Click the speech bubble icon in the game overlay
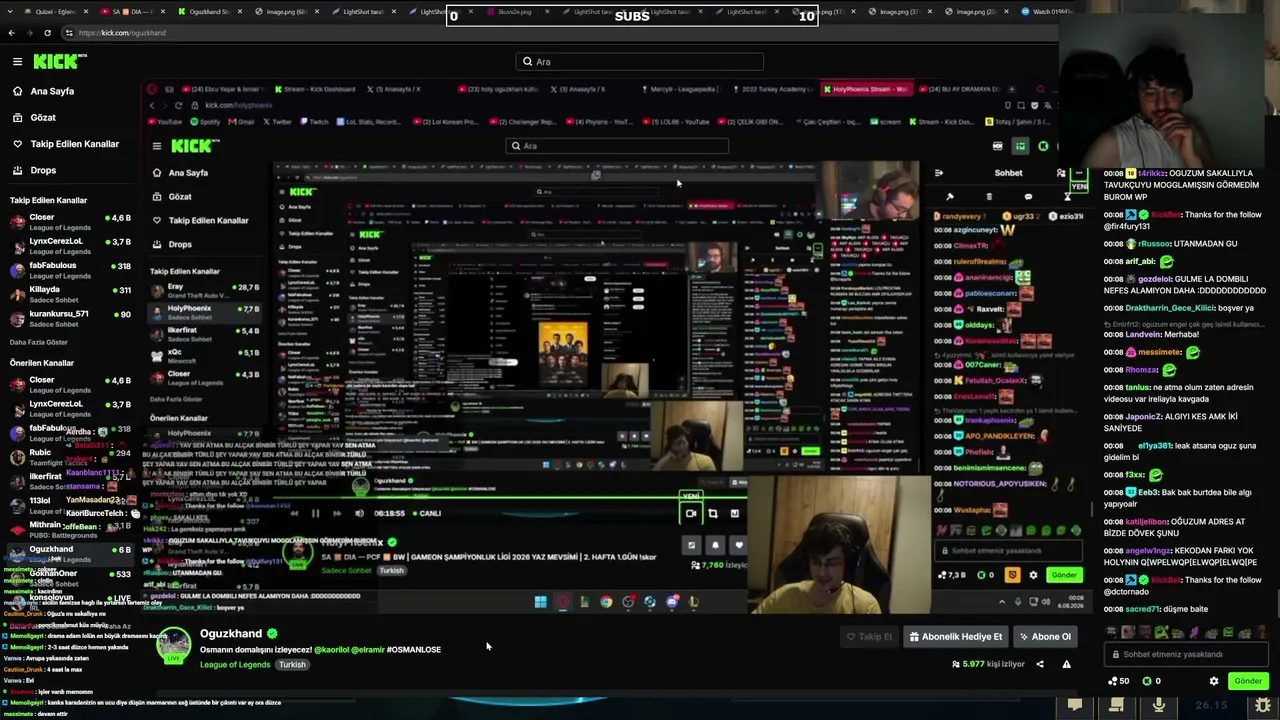 (1075, 706)
